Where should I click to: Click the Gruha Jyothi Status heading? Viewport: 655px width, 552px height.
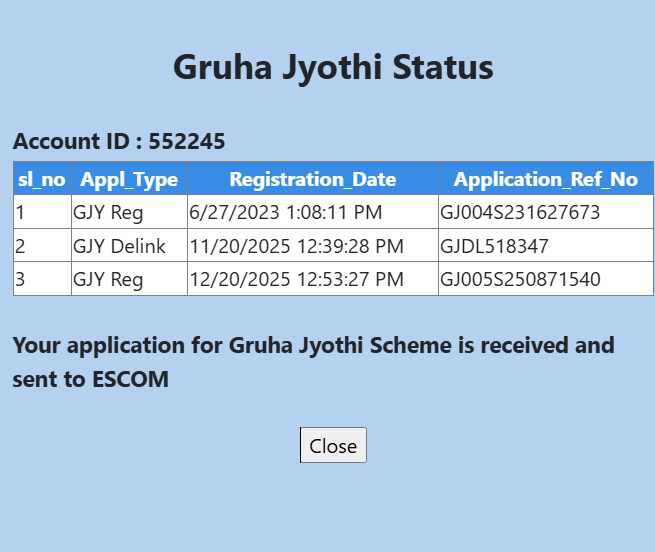pyautogui.click(x=333, y=67)
